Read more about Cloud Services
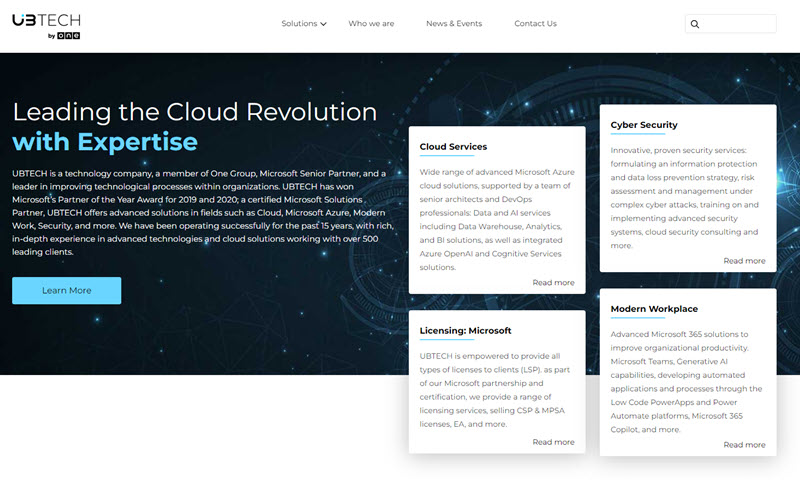Image resolution: width=800 pixels, height=480 pixels. point(553,283)
